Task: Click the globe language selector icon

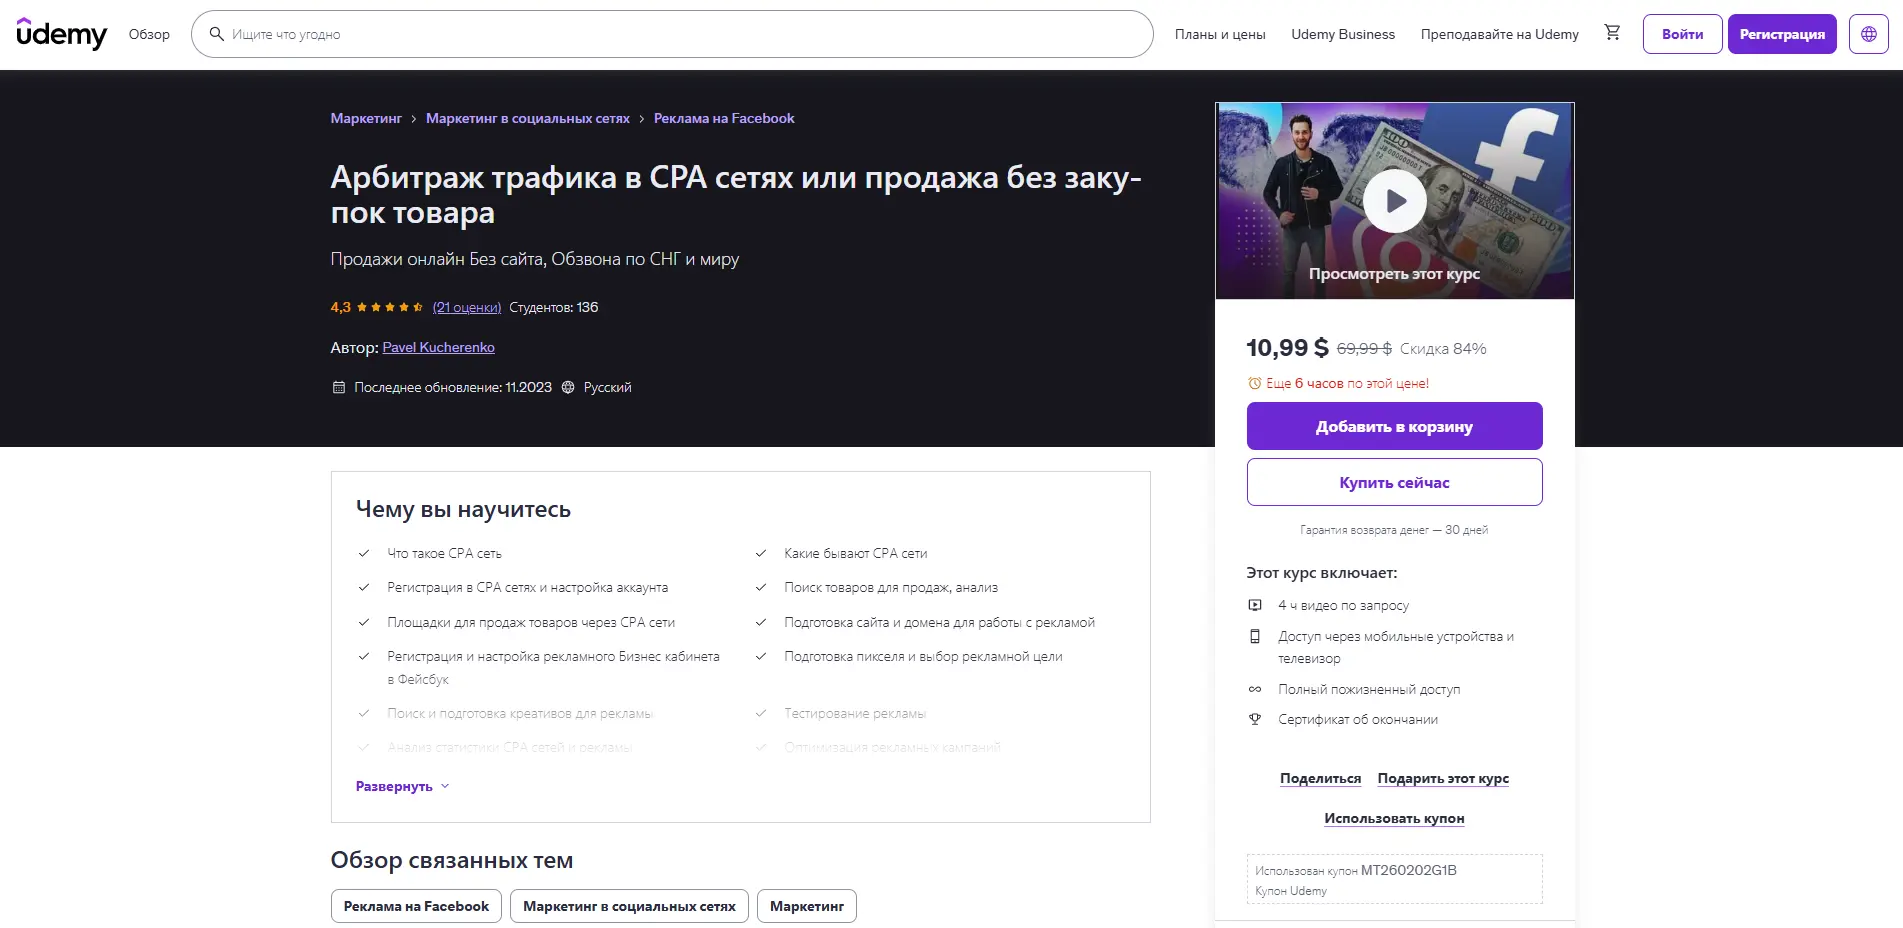Action: coord(1868,33)
